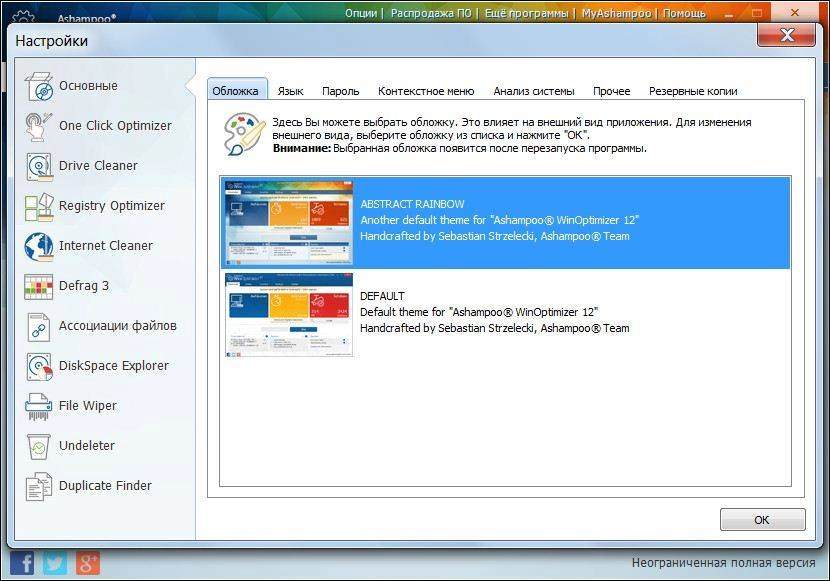Click the Ashampoo gear logo icon
This screenshot has height=581, width=830.
click(x=24, y=17)
